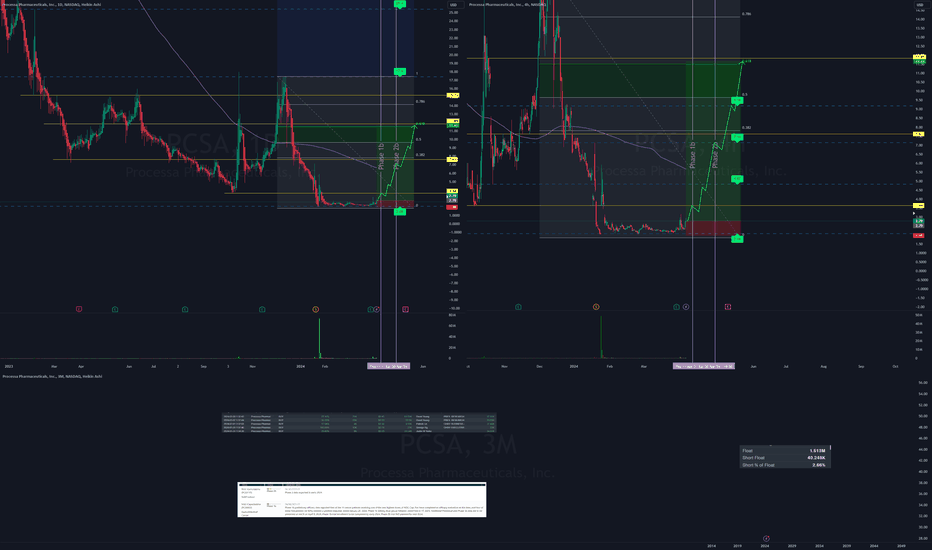The height and width of the screenshot is (550, 932).
Task: Click first green event marker on 4h chart
Action: [x=518, y=307]
